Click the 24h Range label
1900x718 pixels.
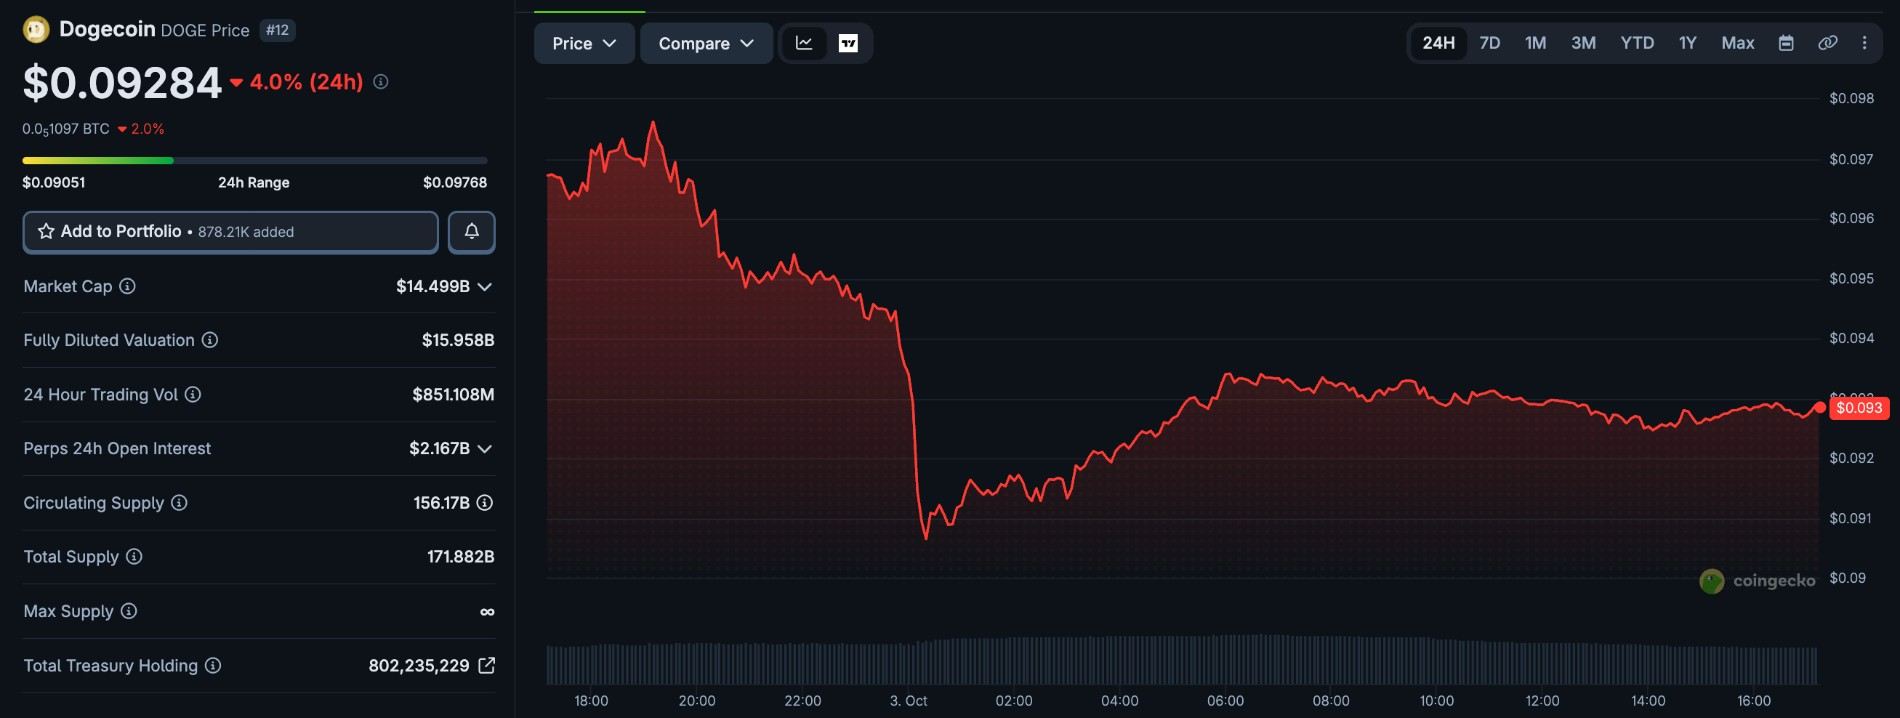point(254,182)
